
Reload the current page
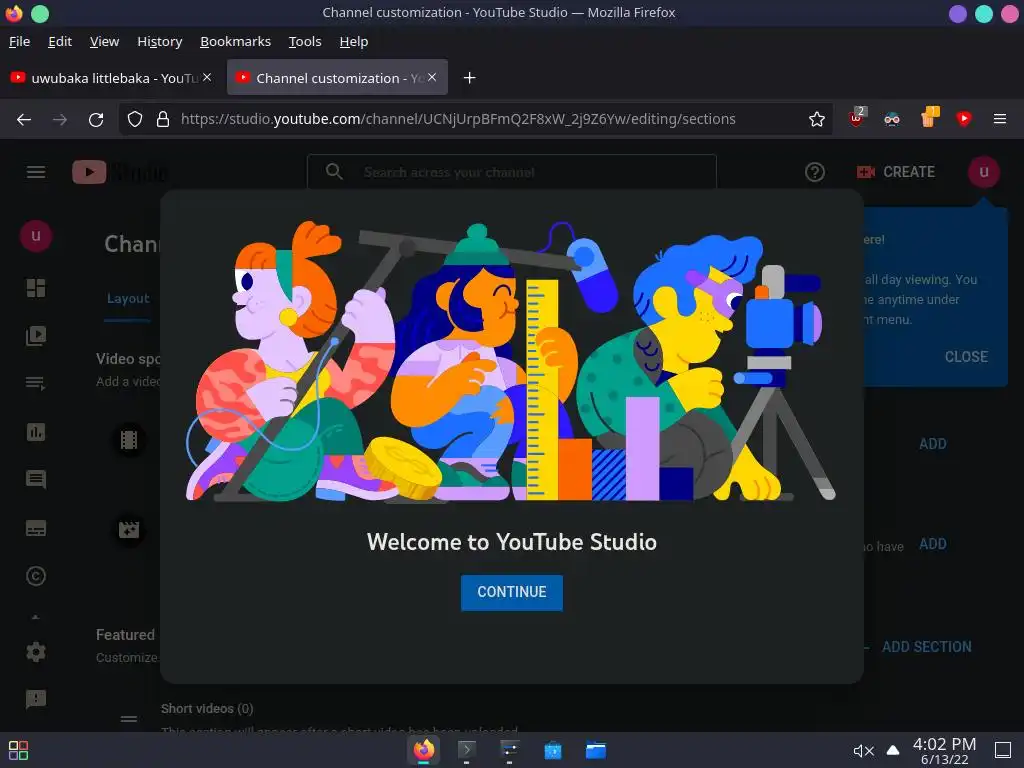(96, 119)
